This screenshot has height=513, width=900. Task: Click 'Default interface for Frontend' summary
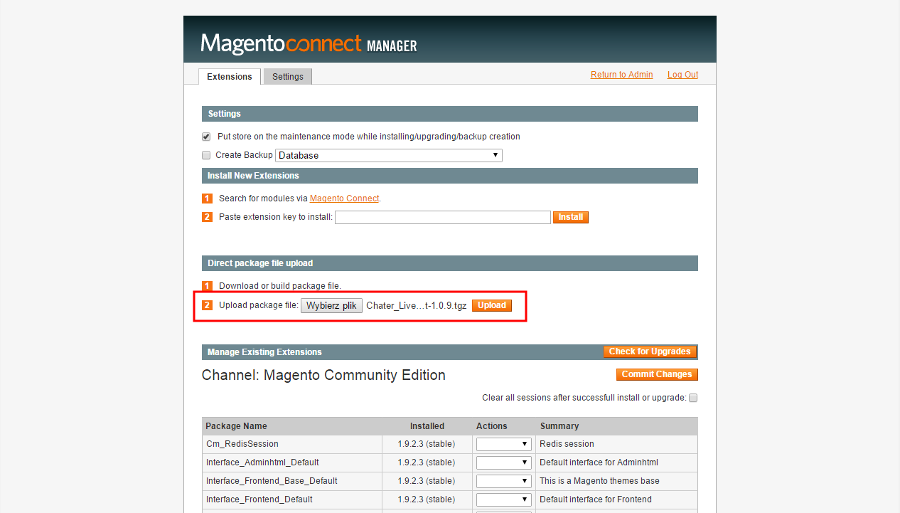click(x=595, y=499)
